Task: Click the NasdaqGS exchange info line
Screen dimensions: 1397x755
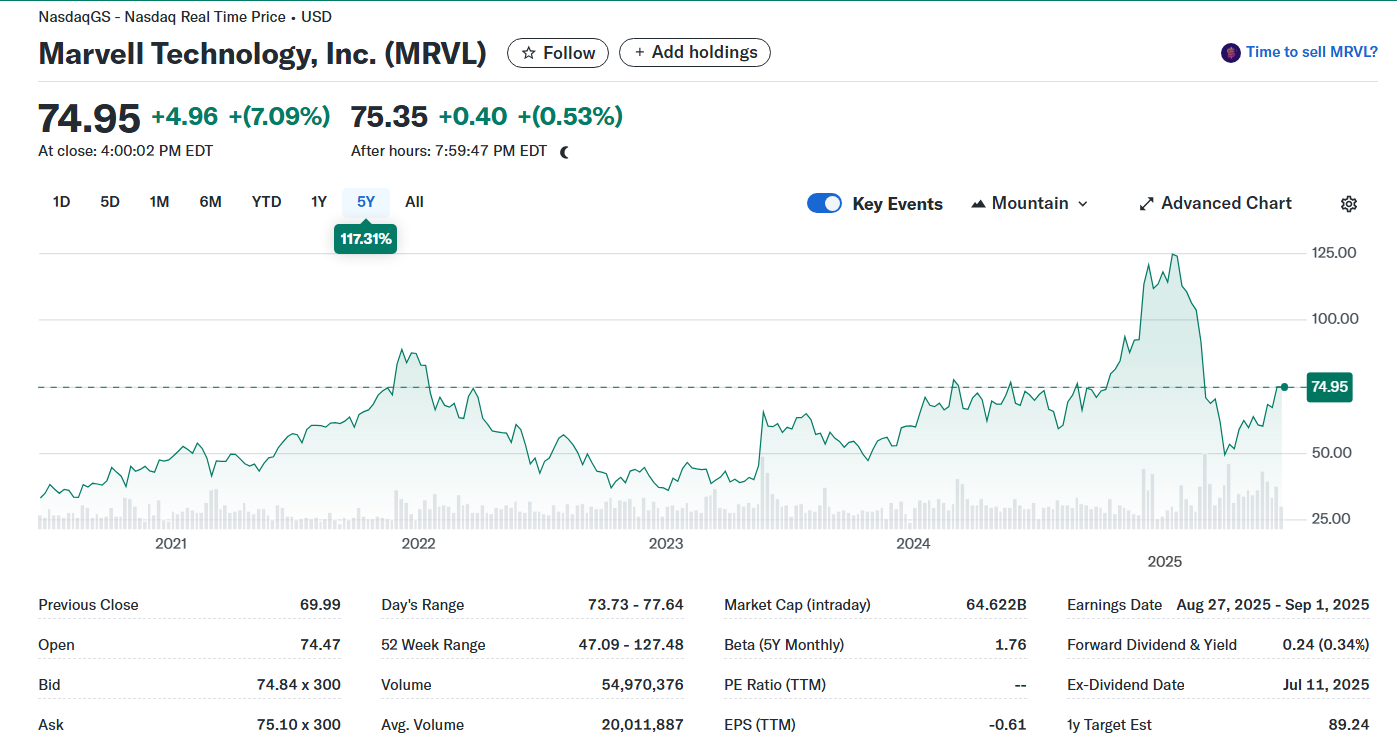Action: 185,17
